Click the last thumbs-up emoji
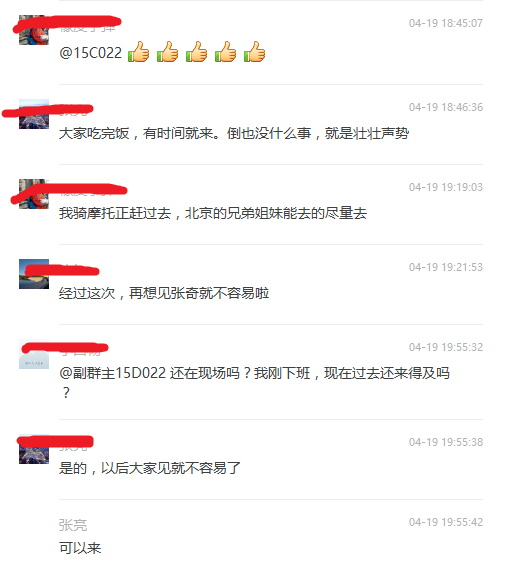The image size is (510, 569). pyautogui.click(x=254, y=52)
